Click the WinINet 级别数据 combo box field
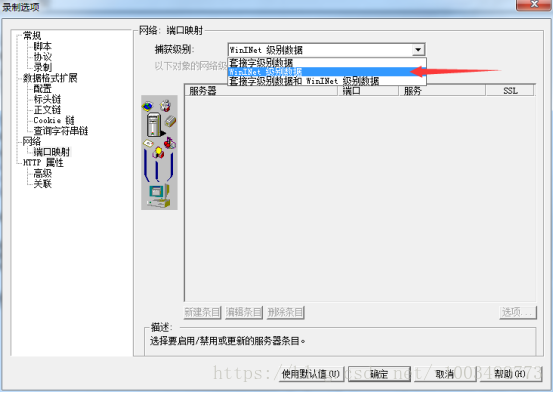 tap(326, 49)
